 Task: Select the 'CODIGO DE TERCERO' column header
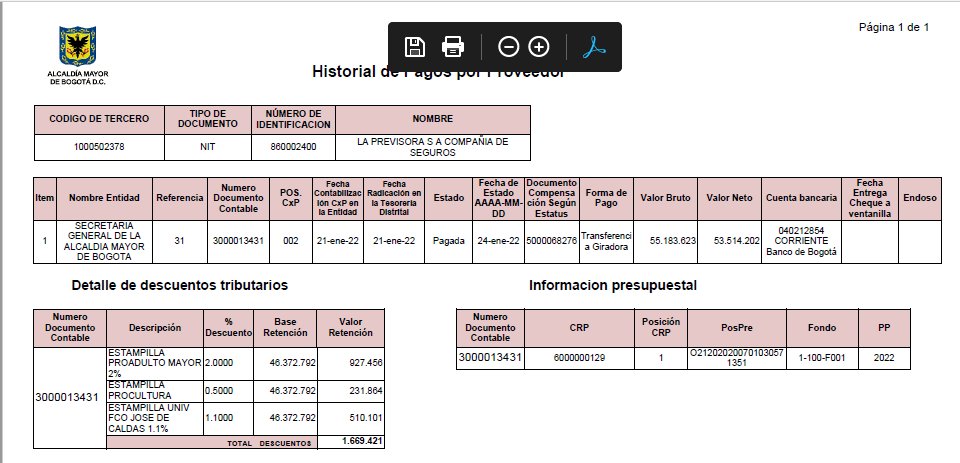click(99, 119)
